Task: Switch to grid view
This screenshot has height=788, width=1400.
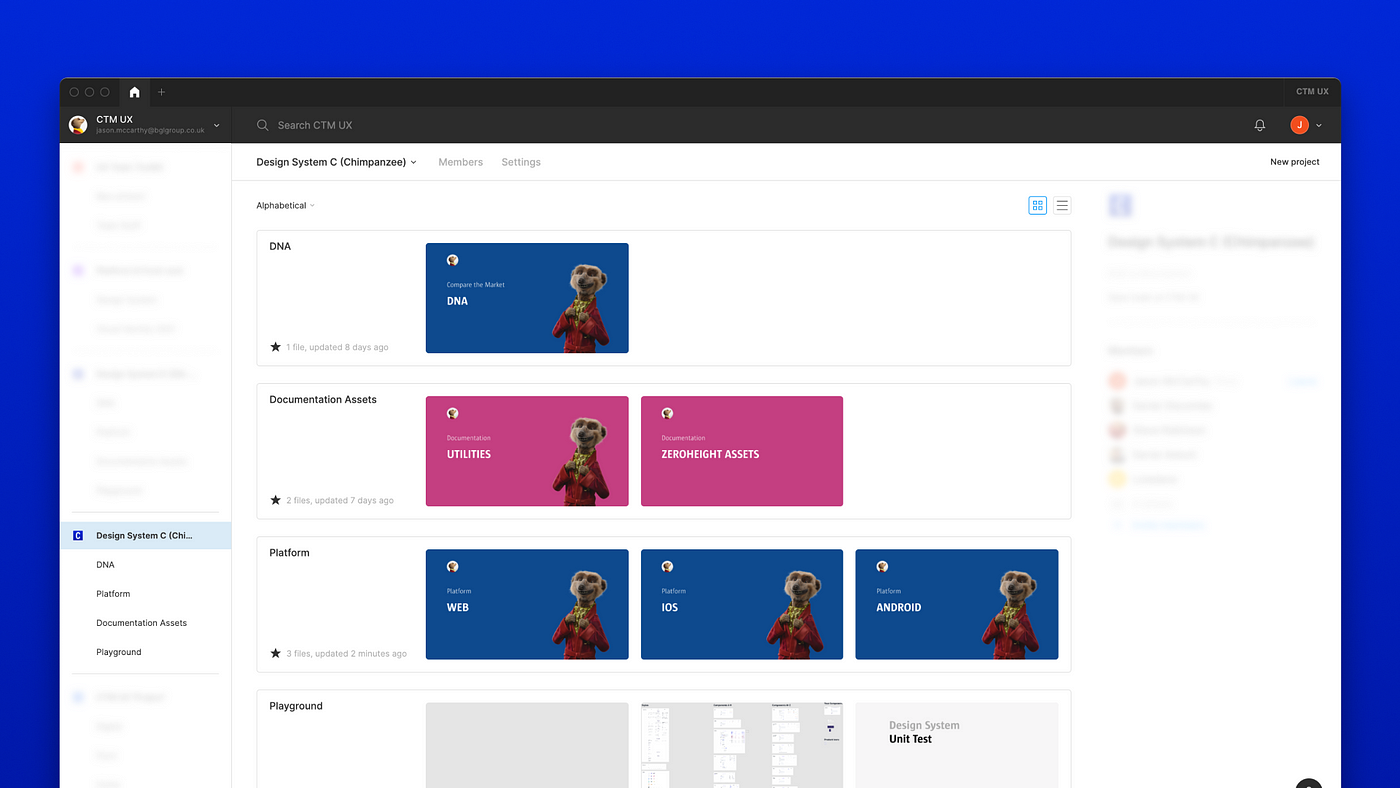Action: pyautogui.click(x=1038, y=205)
